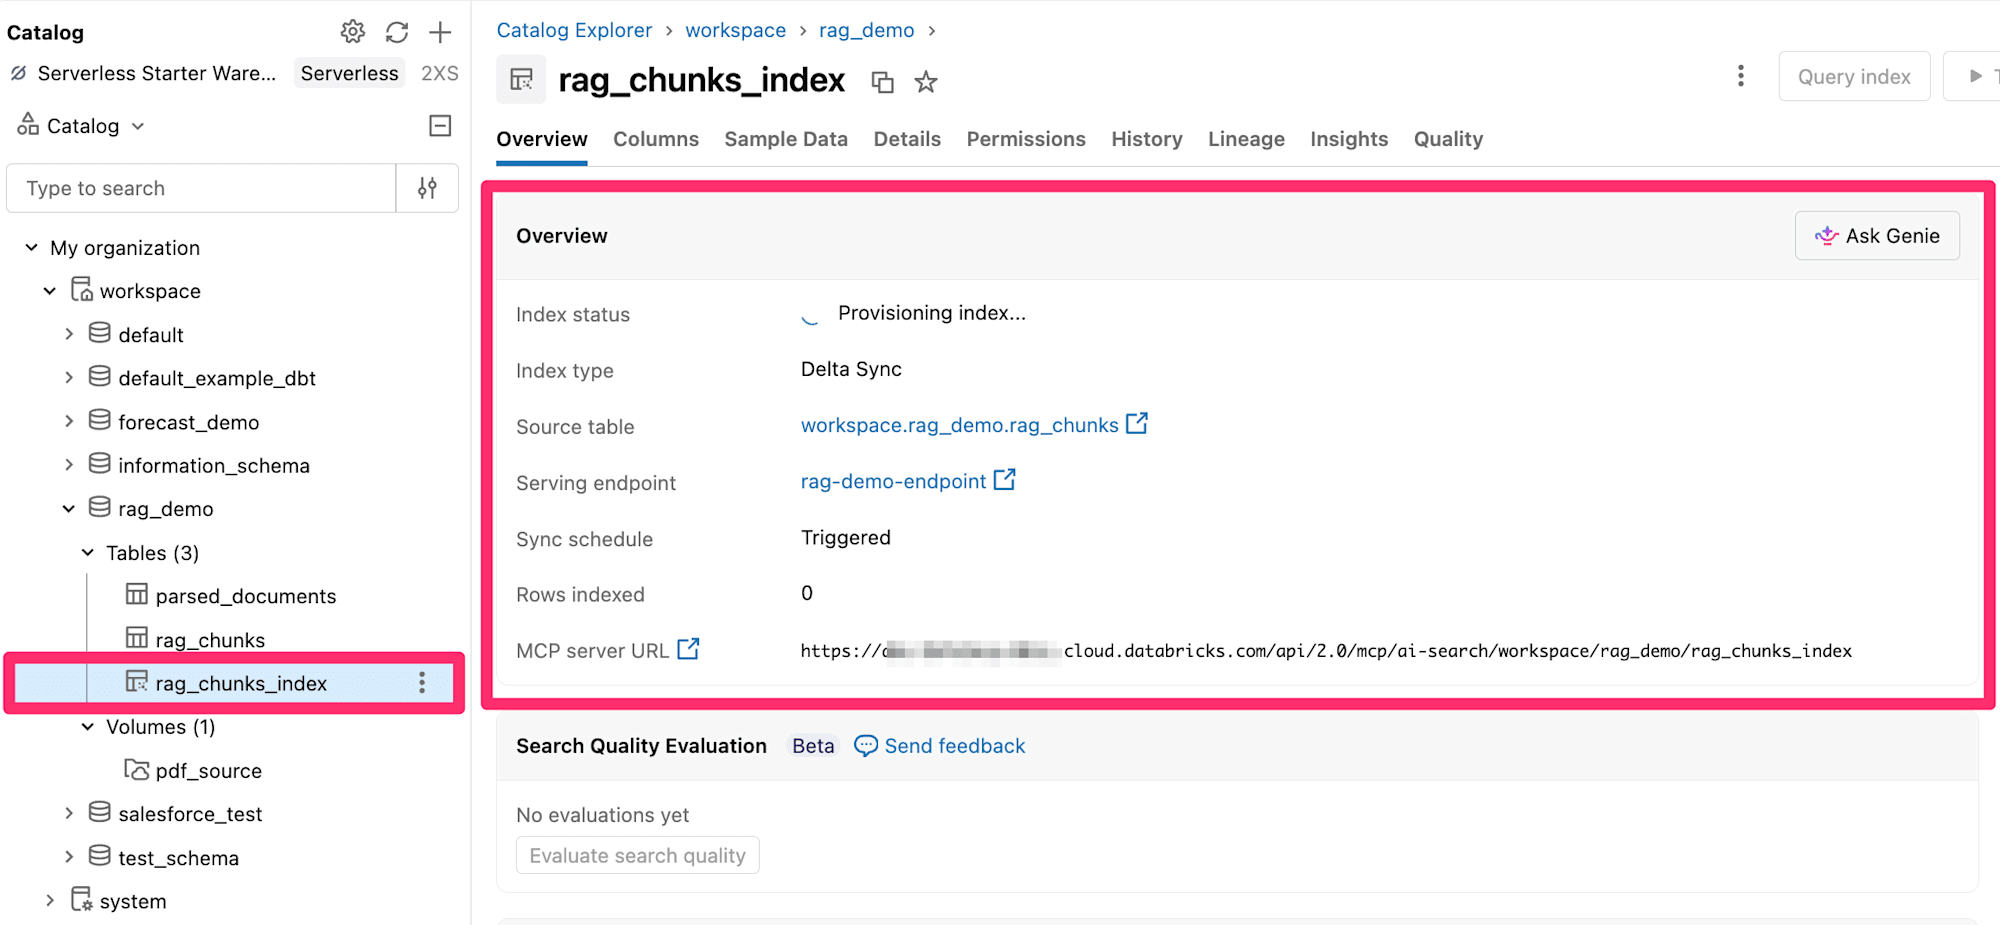Open the Quality tab

[1448, 139]
